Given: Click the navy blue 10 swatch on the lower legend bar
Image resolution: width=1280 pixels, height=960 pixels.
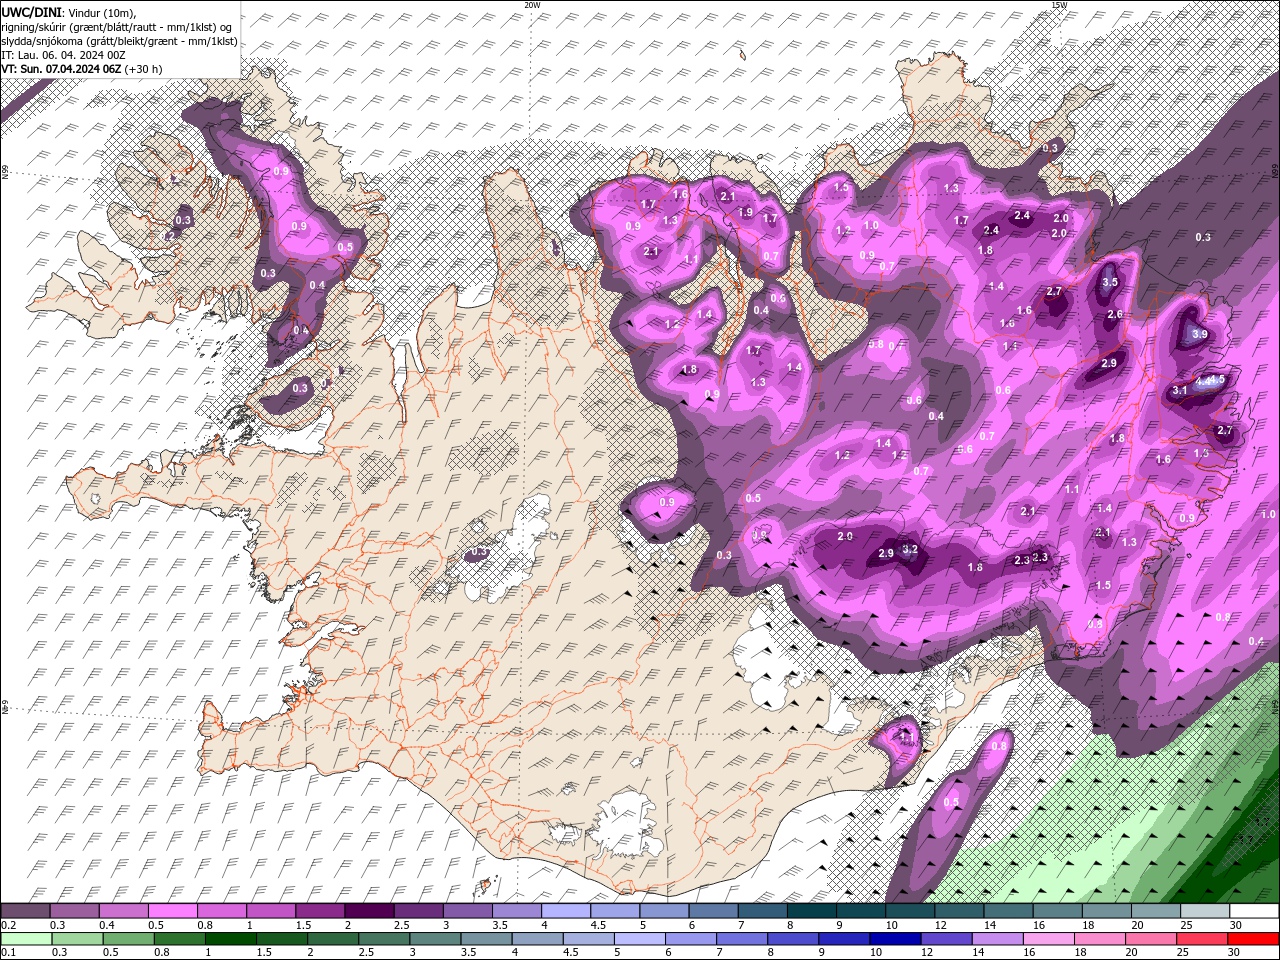Looking at the screenshot, I should 893,939.
